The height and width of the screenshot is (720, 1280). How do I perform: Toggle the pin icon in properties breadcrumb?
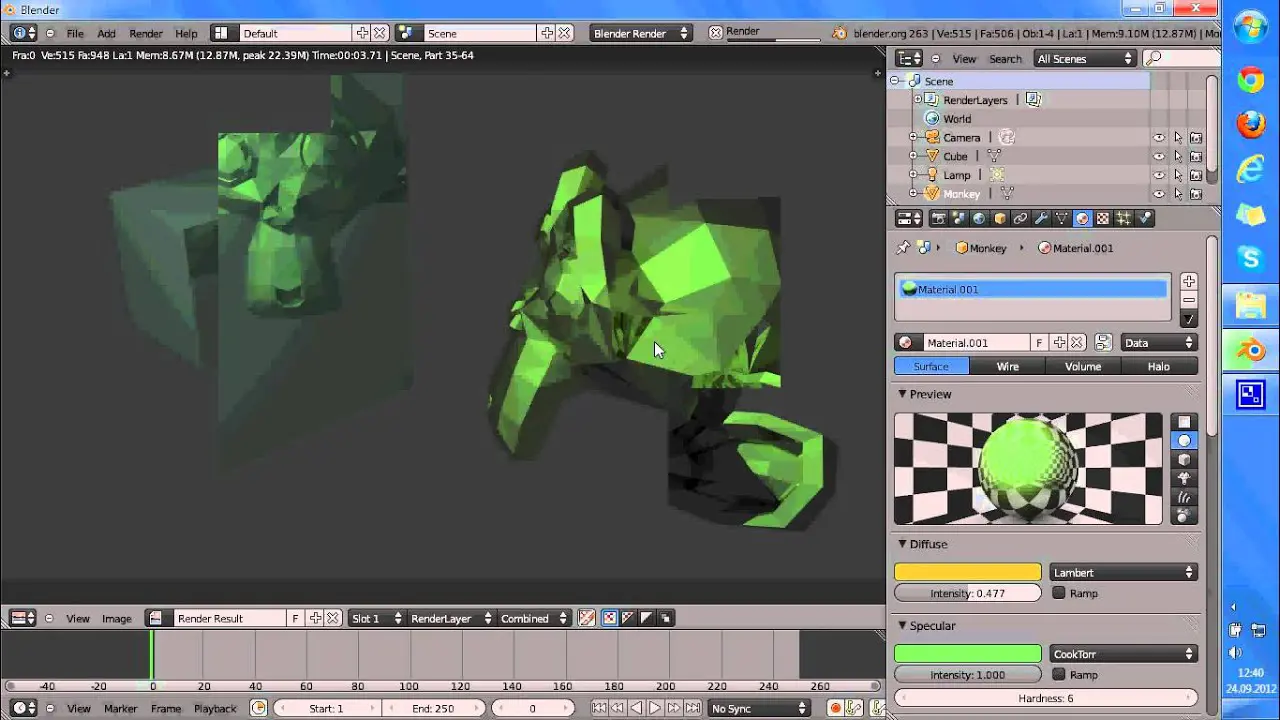[903, 248]
